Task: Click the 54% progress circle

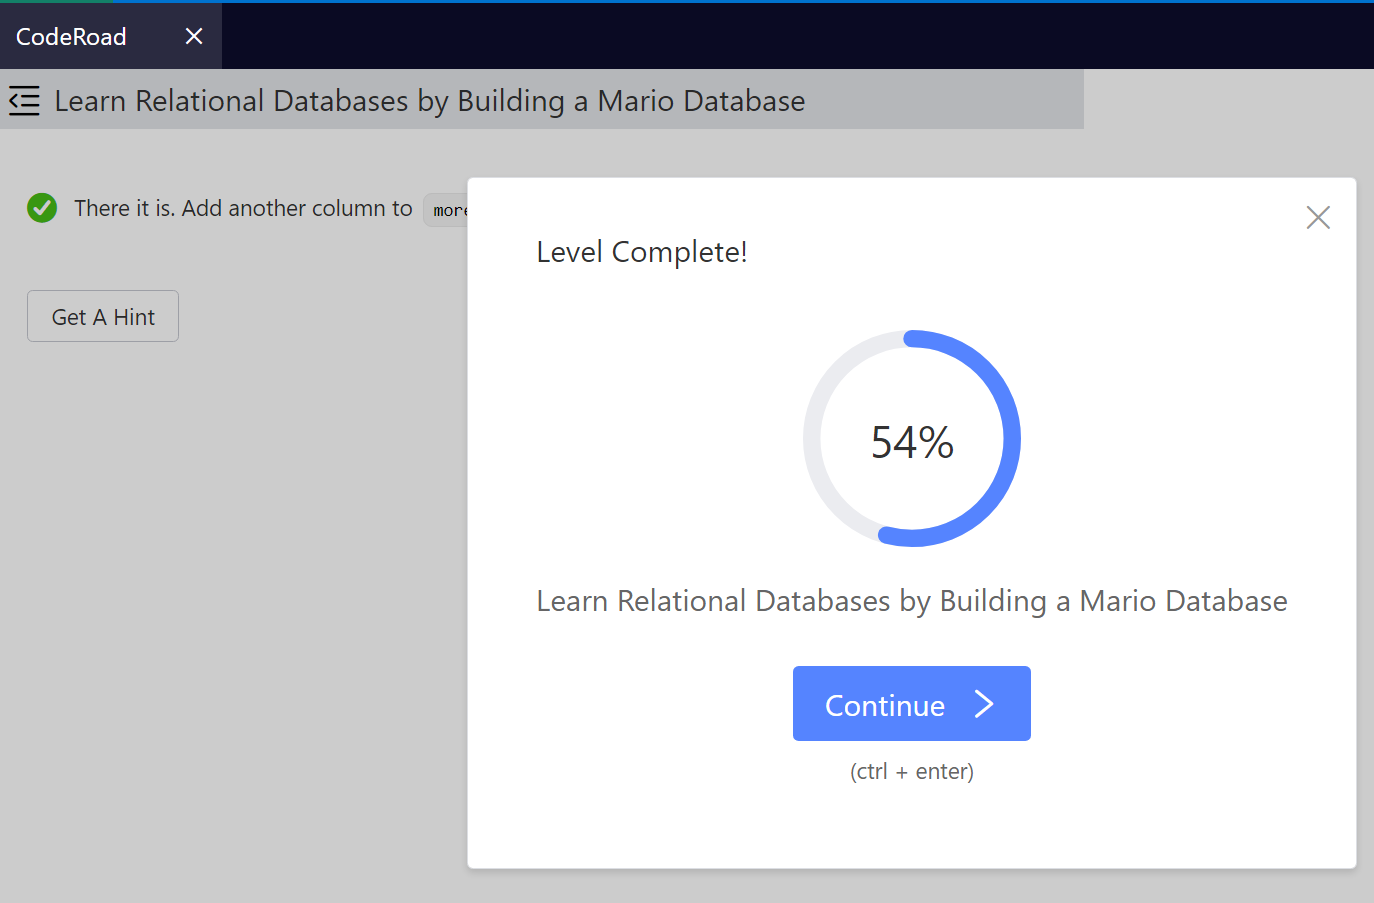Action: tap(912, 438)
